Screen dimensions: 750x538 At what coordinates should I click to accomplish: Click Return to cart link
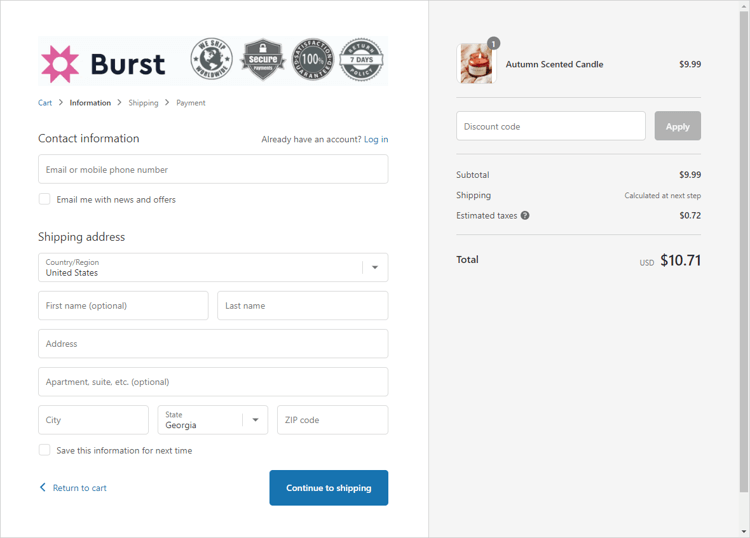point(79,488)
